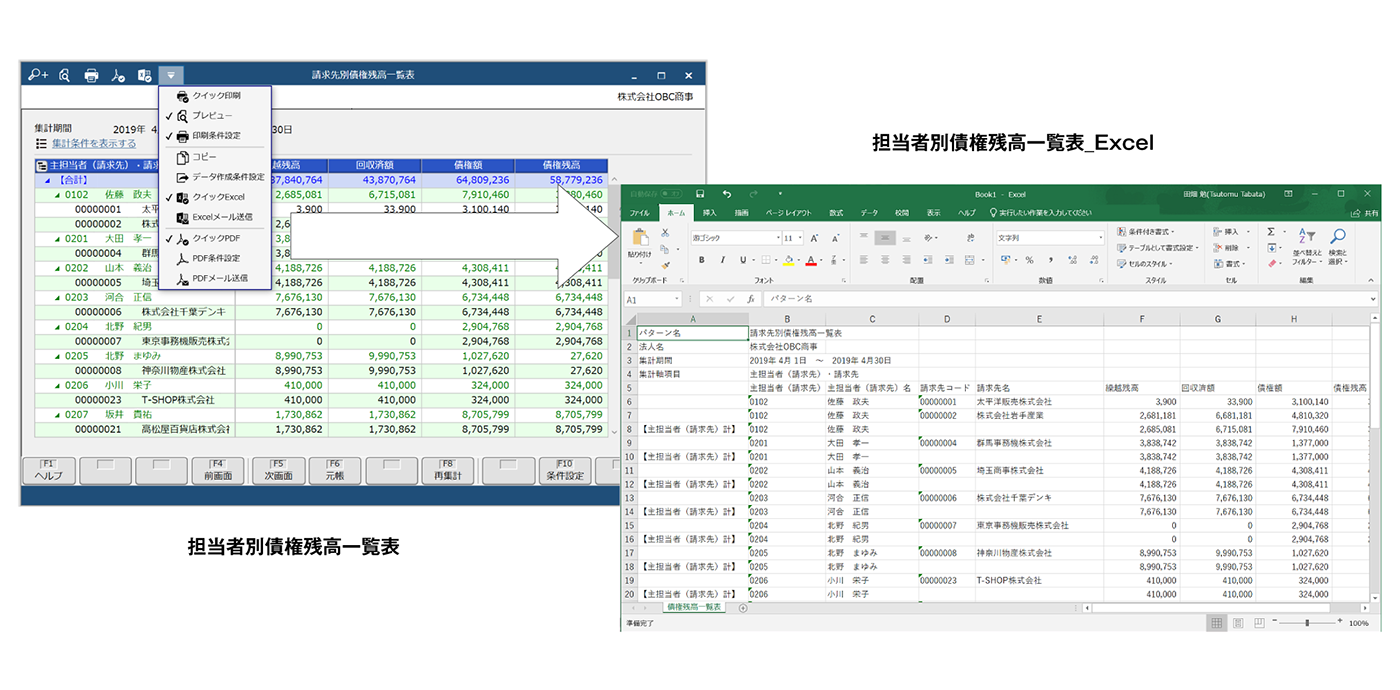Viewport: 1400px width, 690px height.
Task: Toggle the Excel AutoSave switch
Action: click(x=673, y=194)
